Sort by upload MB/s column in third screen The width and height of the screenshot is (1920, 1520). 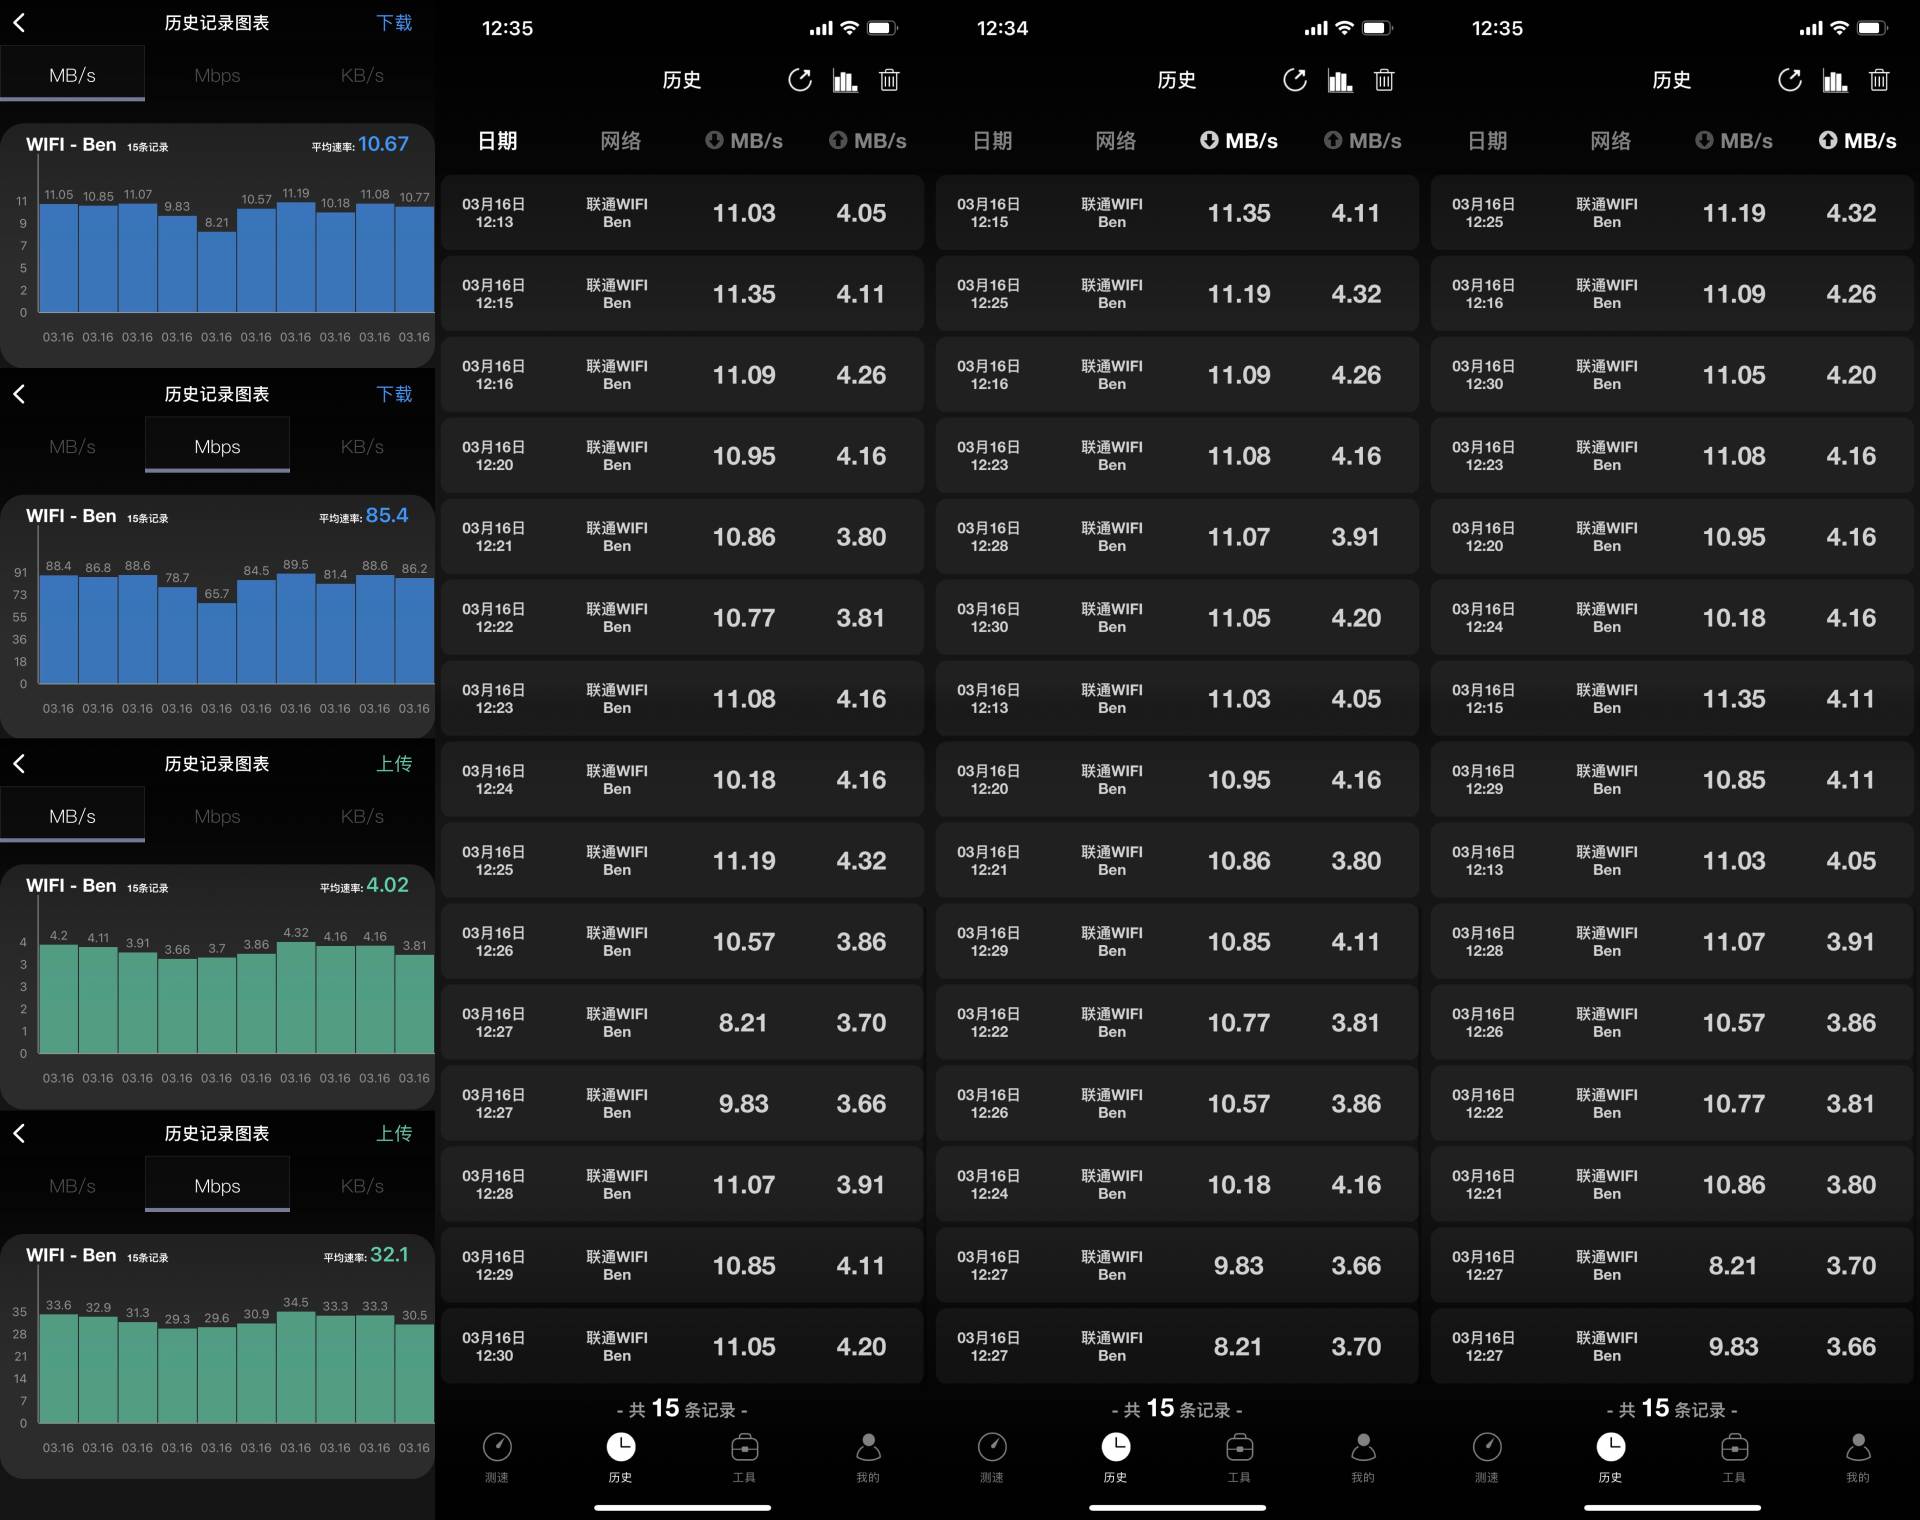[x=1857, y=141]
